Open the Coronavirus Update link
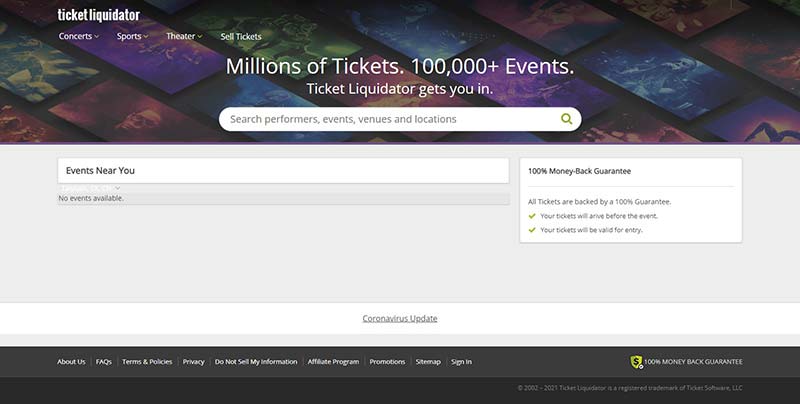The image size is (800, 404). [400, 318]
